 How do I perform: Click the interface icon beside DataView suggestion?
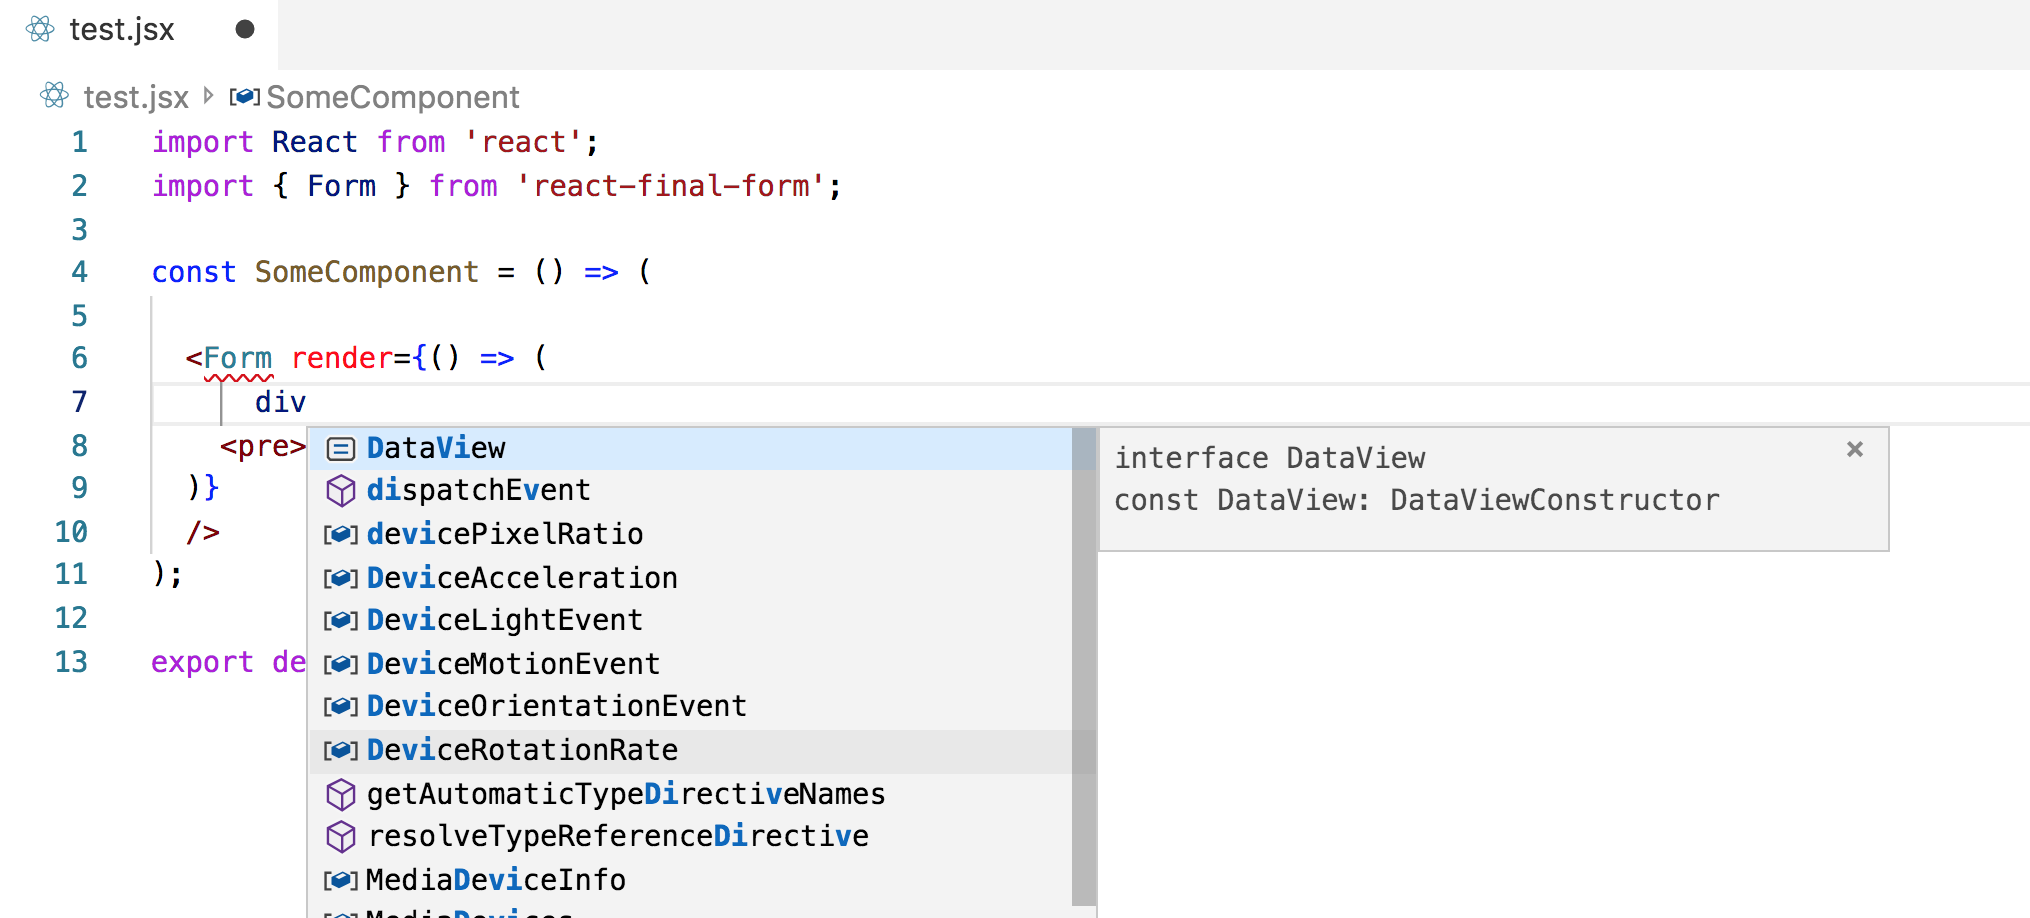pyautogui.click(x=340, y=448)
